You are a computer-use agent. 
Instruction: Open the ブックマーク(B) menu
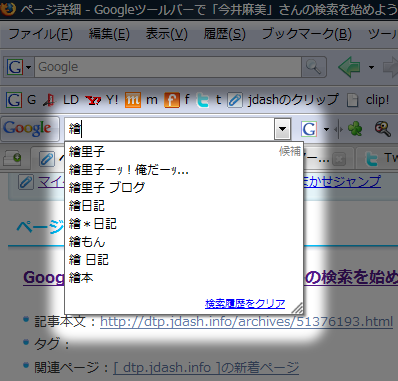coord(307,34)
